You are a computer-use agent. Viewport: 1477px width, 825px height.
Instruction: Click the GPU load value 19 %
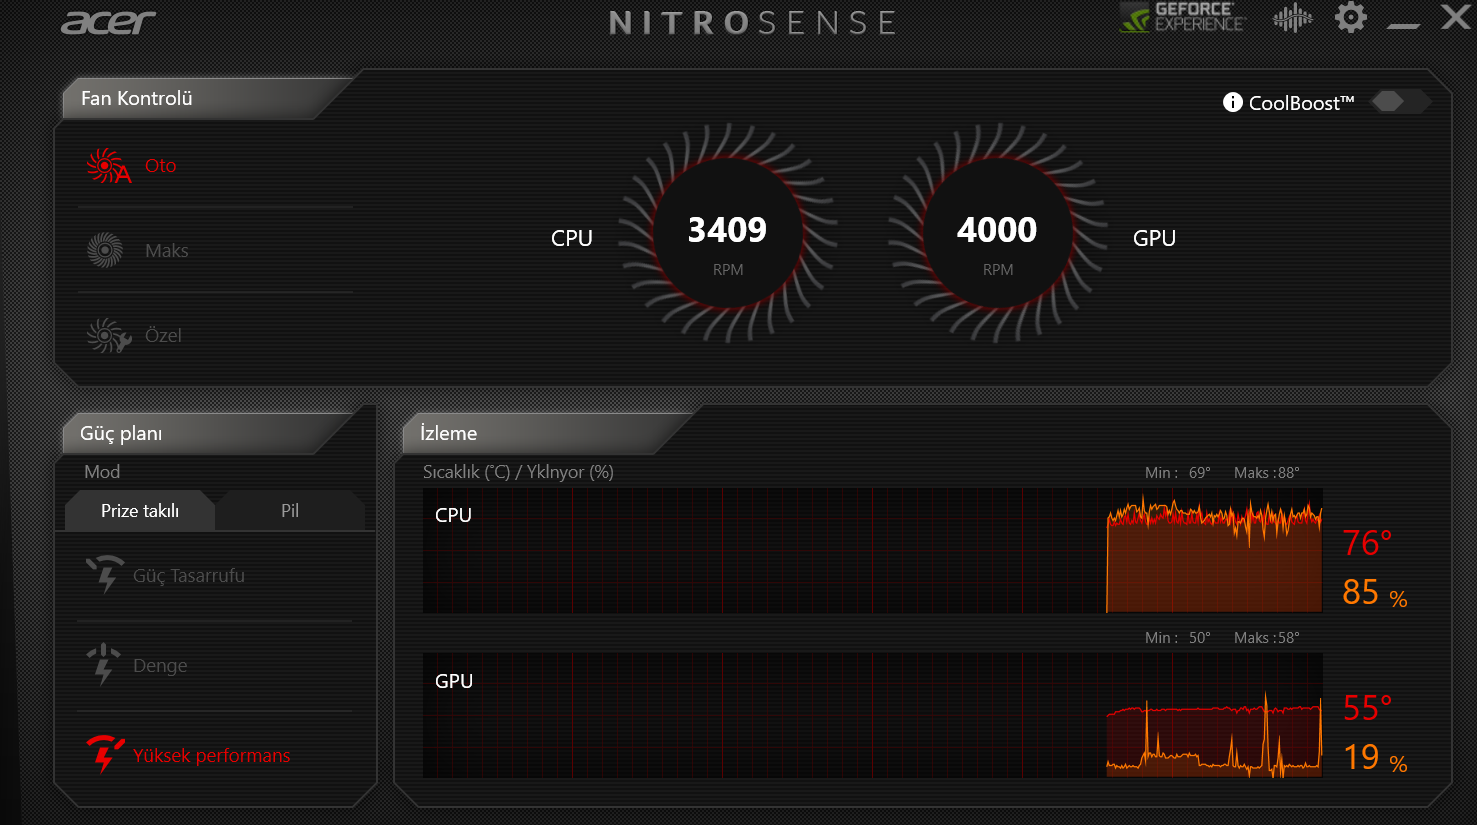pyautogui.click(x=1375, y=758)
